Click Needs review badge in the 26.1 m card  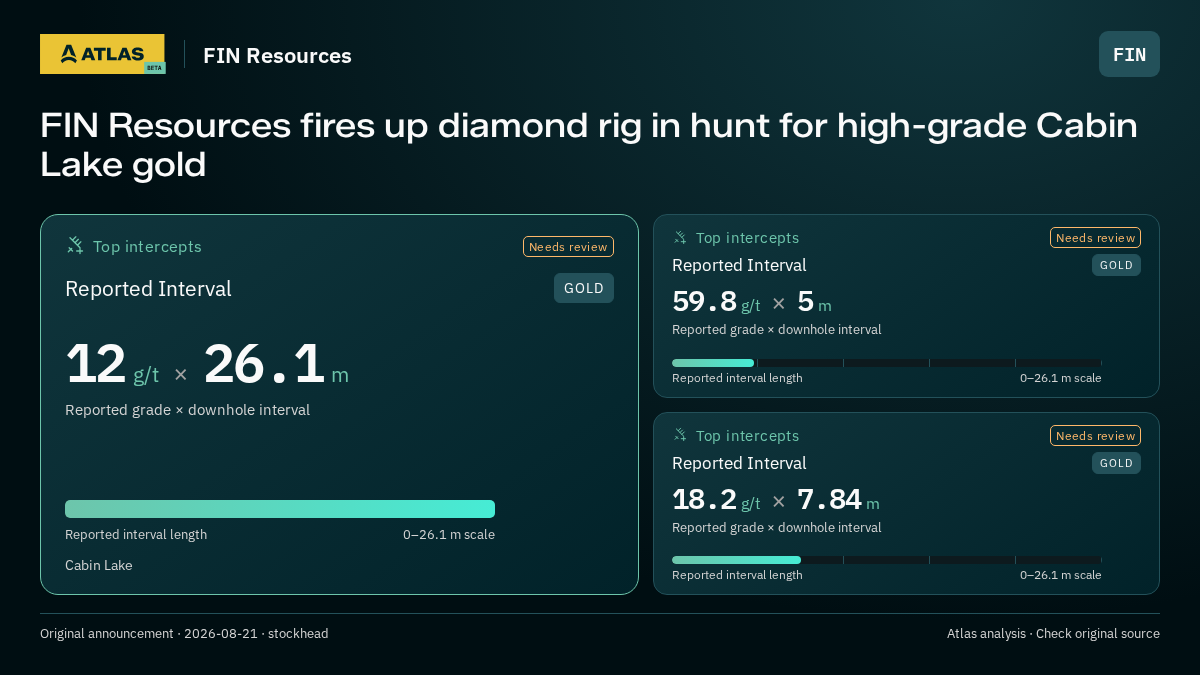point(568,247)
